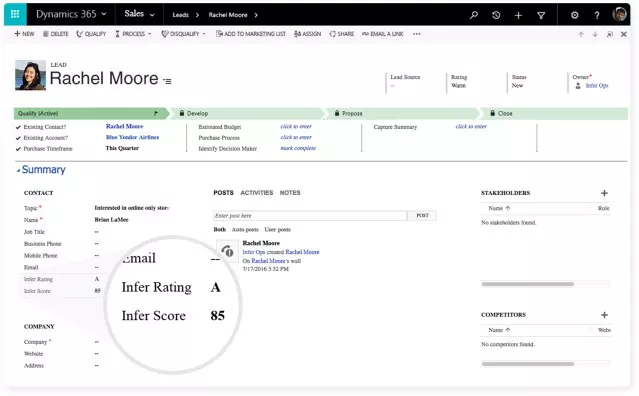Click the Status New header field
Viewport: 639px width, 396px height.
tap(519, 81)
